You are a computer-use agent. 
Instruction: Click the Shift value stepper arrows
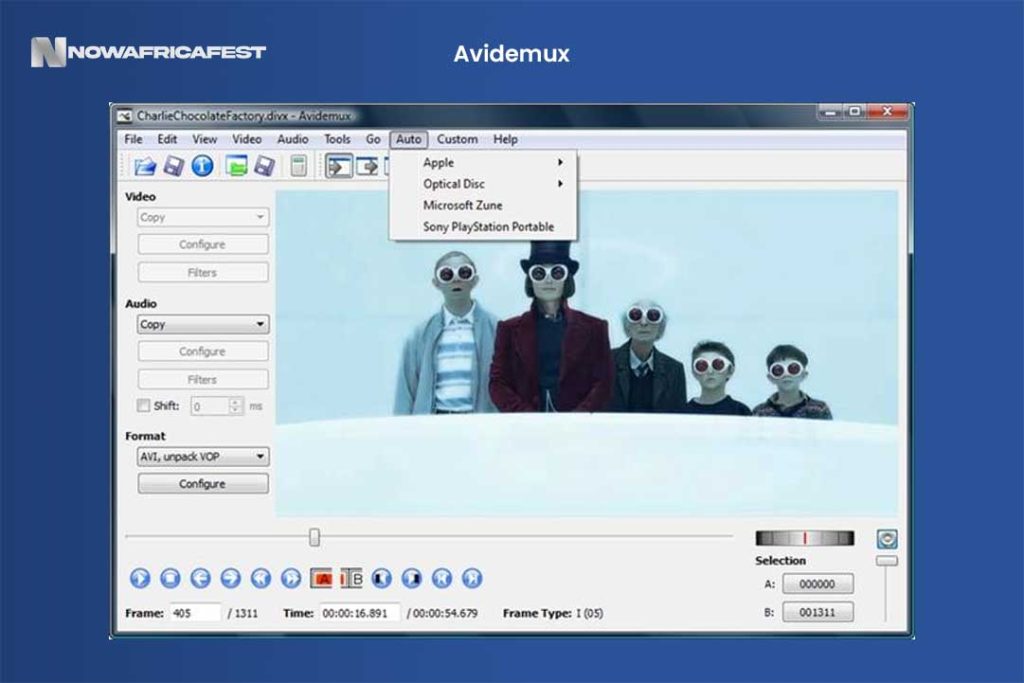coord(235,406)
